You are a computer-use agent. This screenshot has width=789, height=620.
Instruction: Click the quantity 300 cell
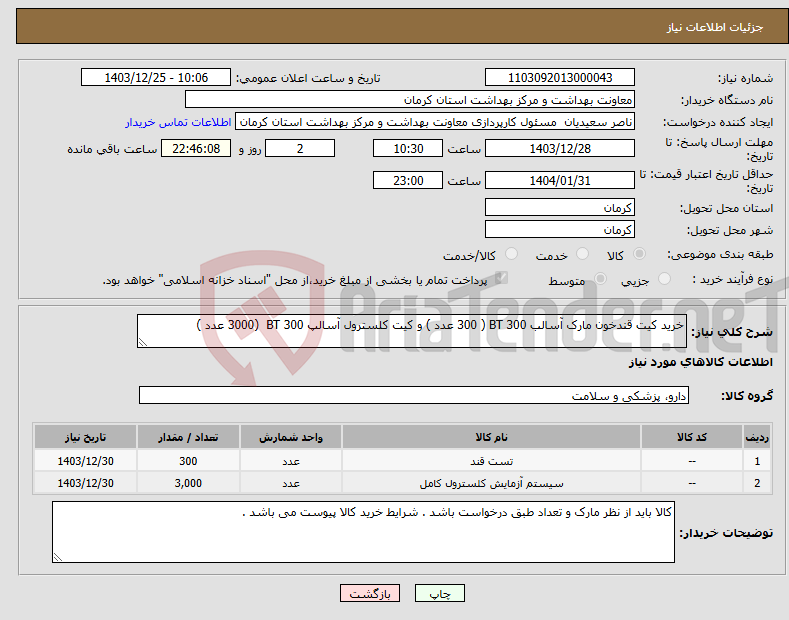(188, 461)
